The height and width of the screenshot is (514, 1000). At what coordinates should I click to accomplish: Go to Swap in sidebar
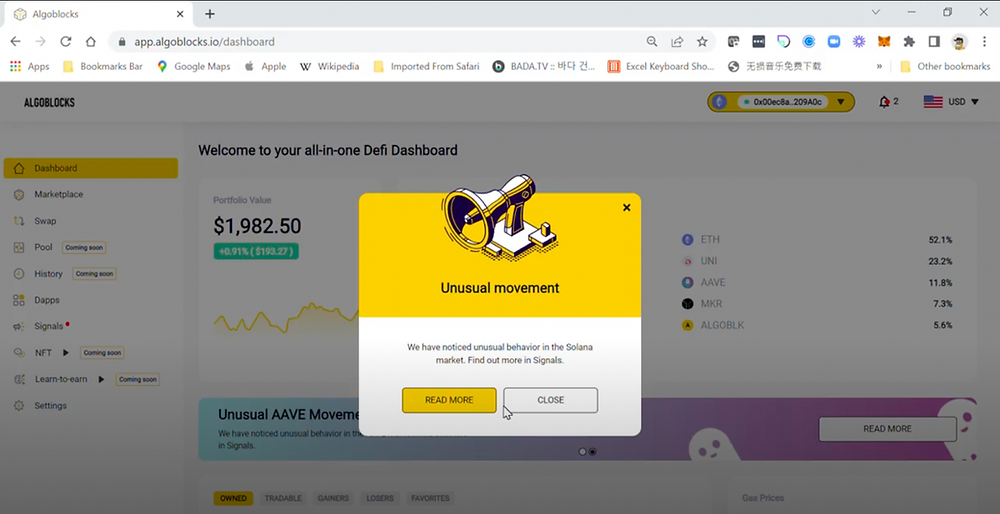45,221
